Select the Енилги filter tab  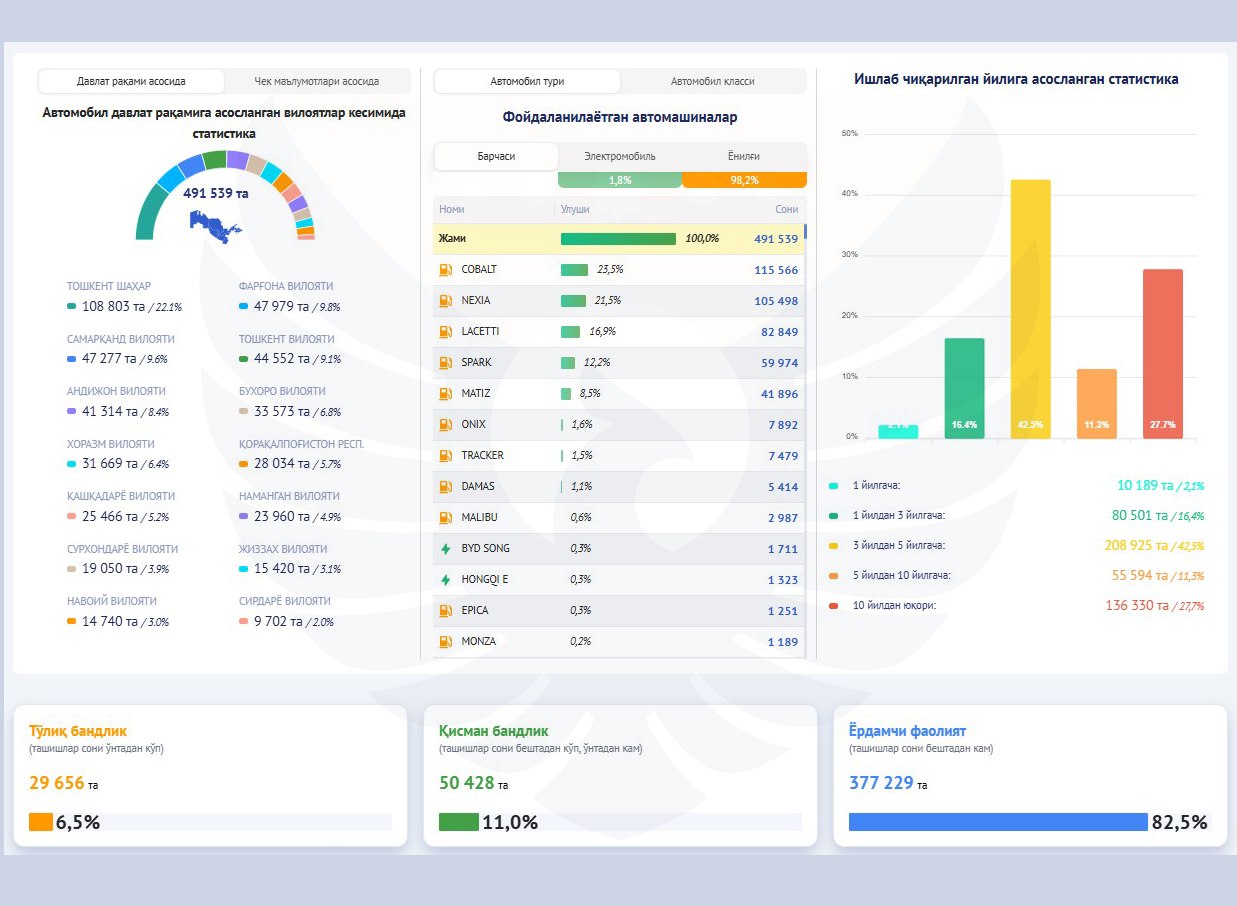click(x=744, y=157)
